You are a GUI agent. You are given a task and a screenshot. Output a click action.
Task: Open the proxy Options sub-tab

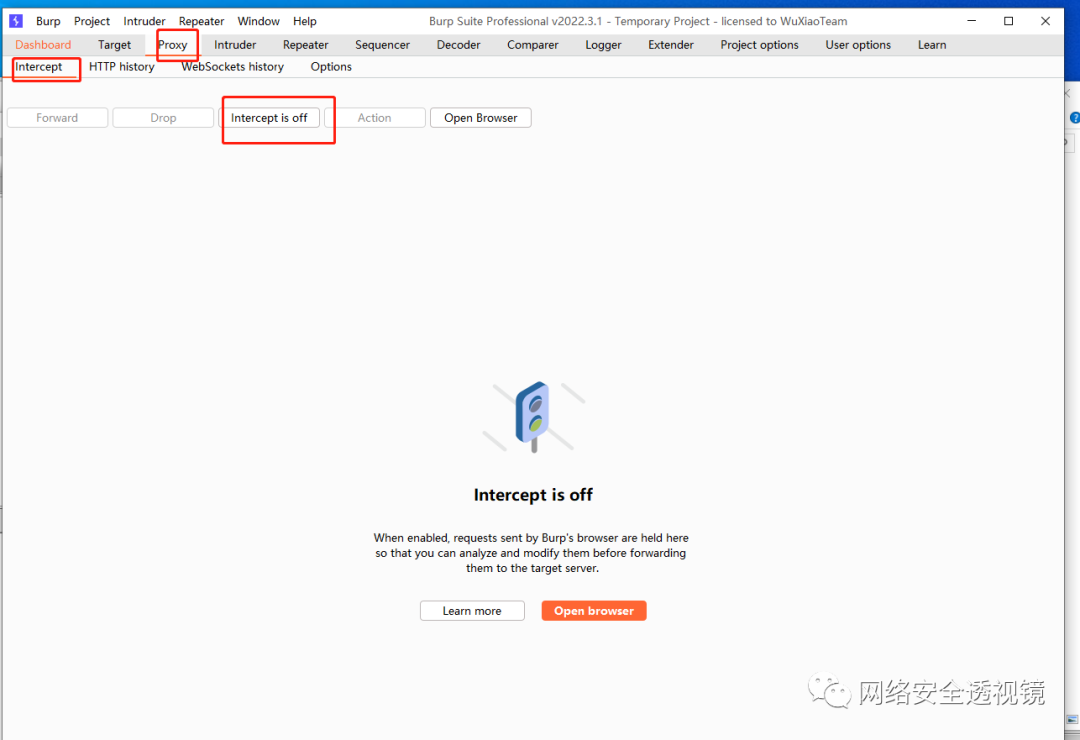[331, 67]
